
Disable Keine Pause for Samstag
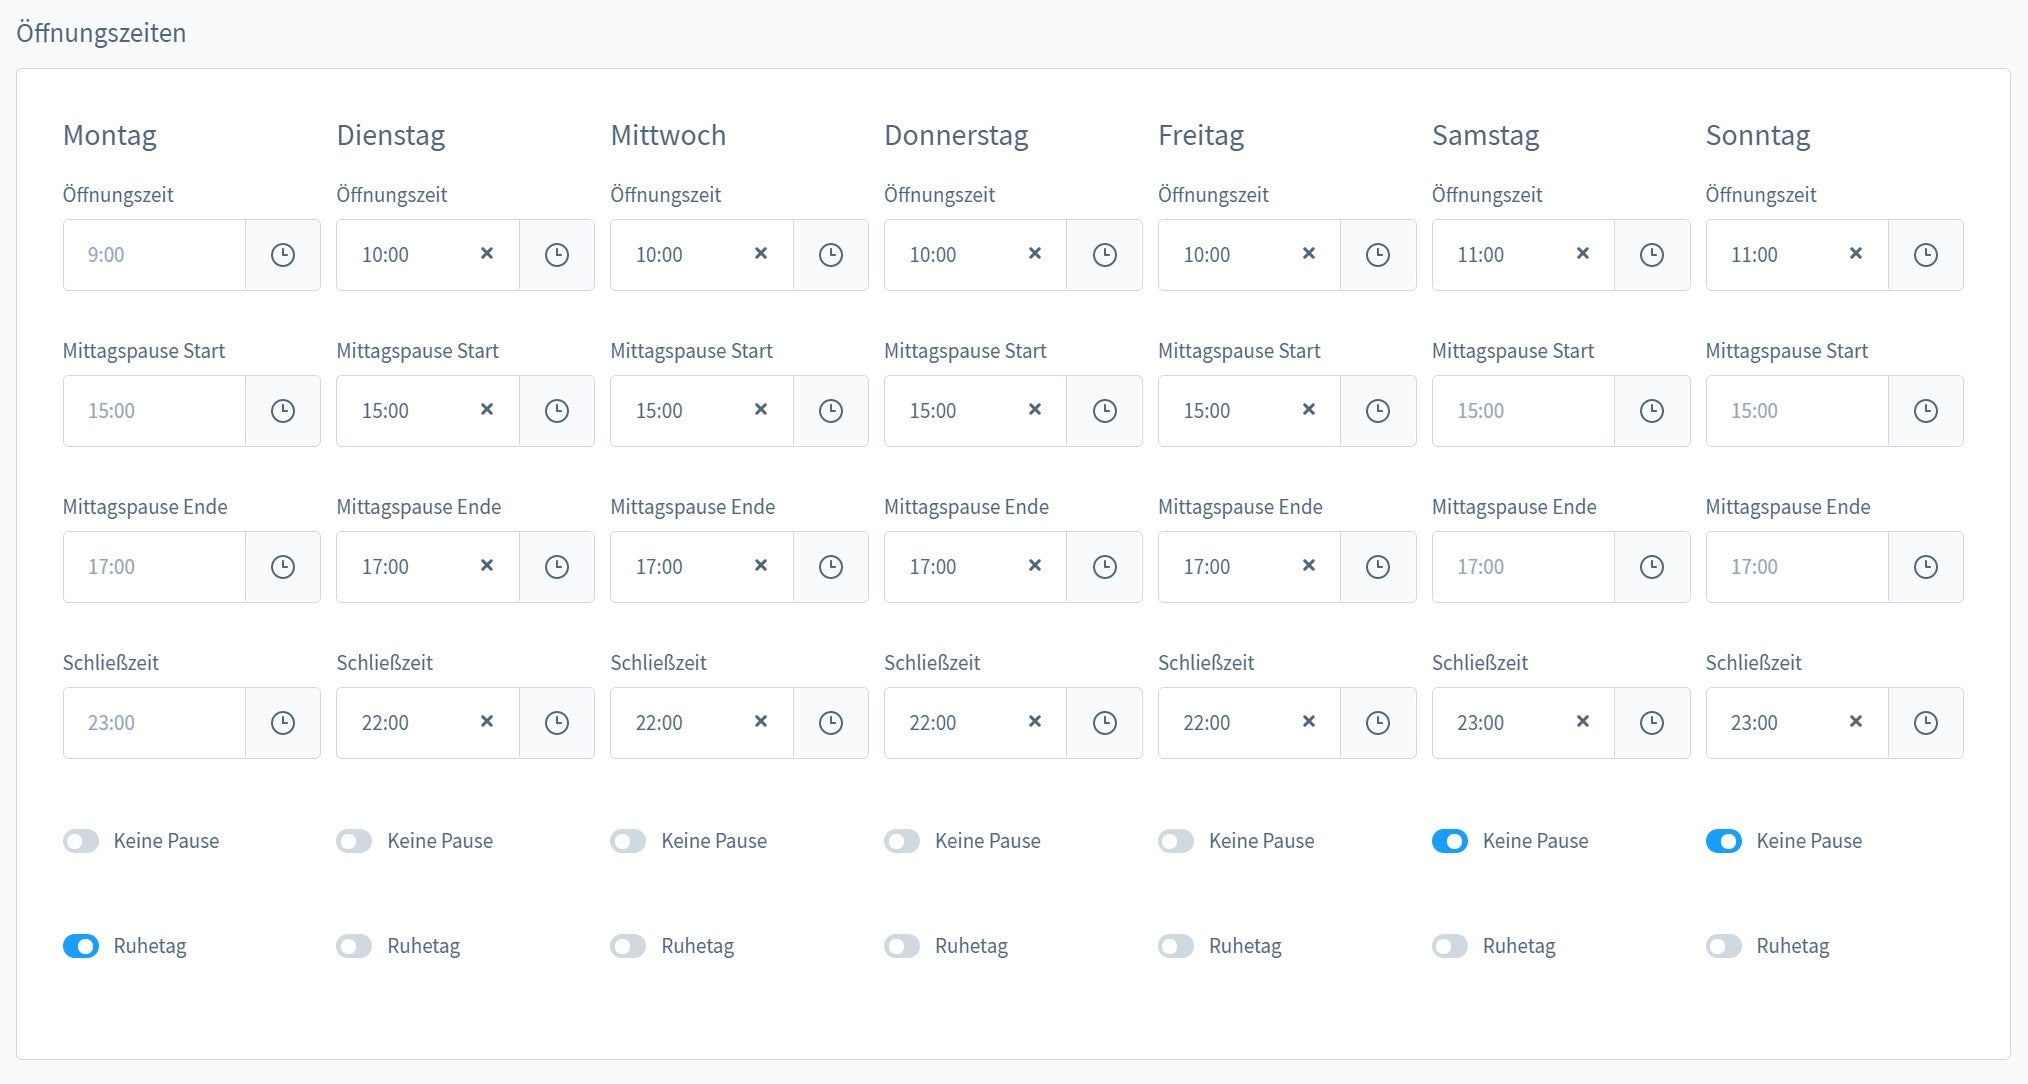click(1450, 841)
